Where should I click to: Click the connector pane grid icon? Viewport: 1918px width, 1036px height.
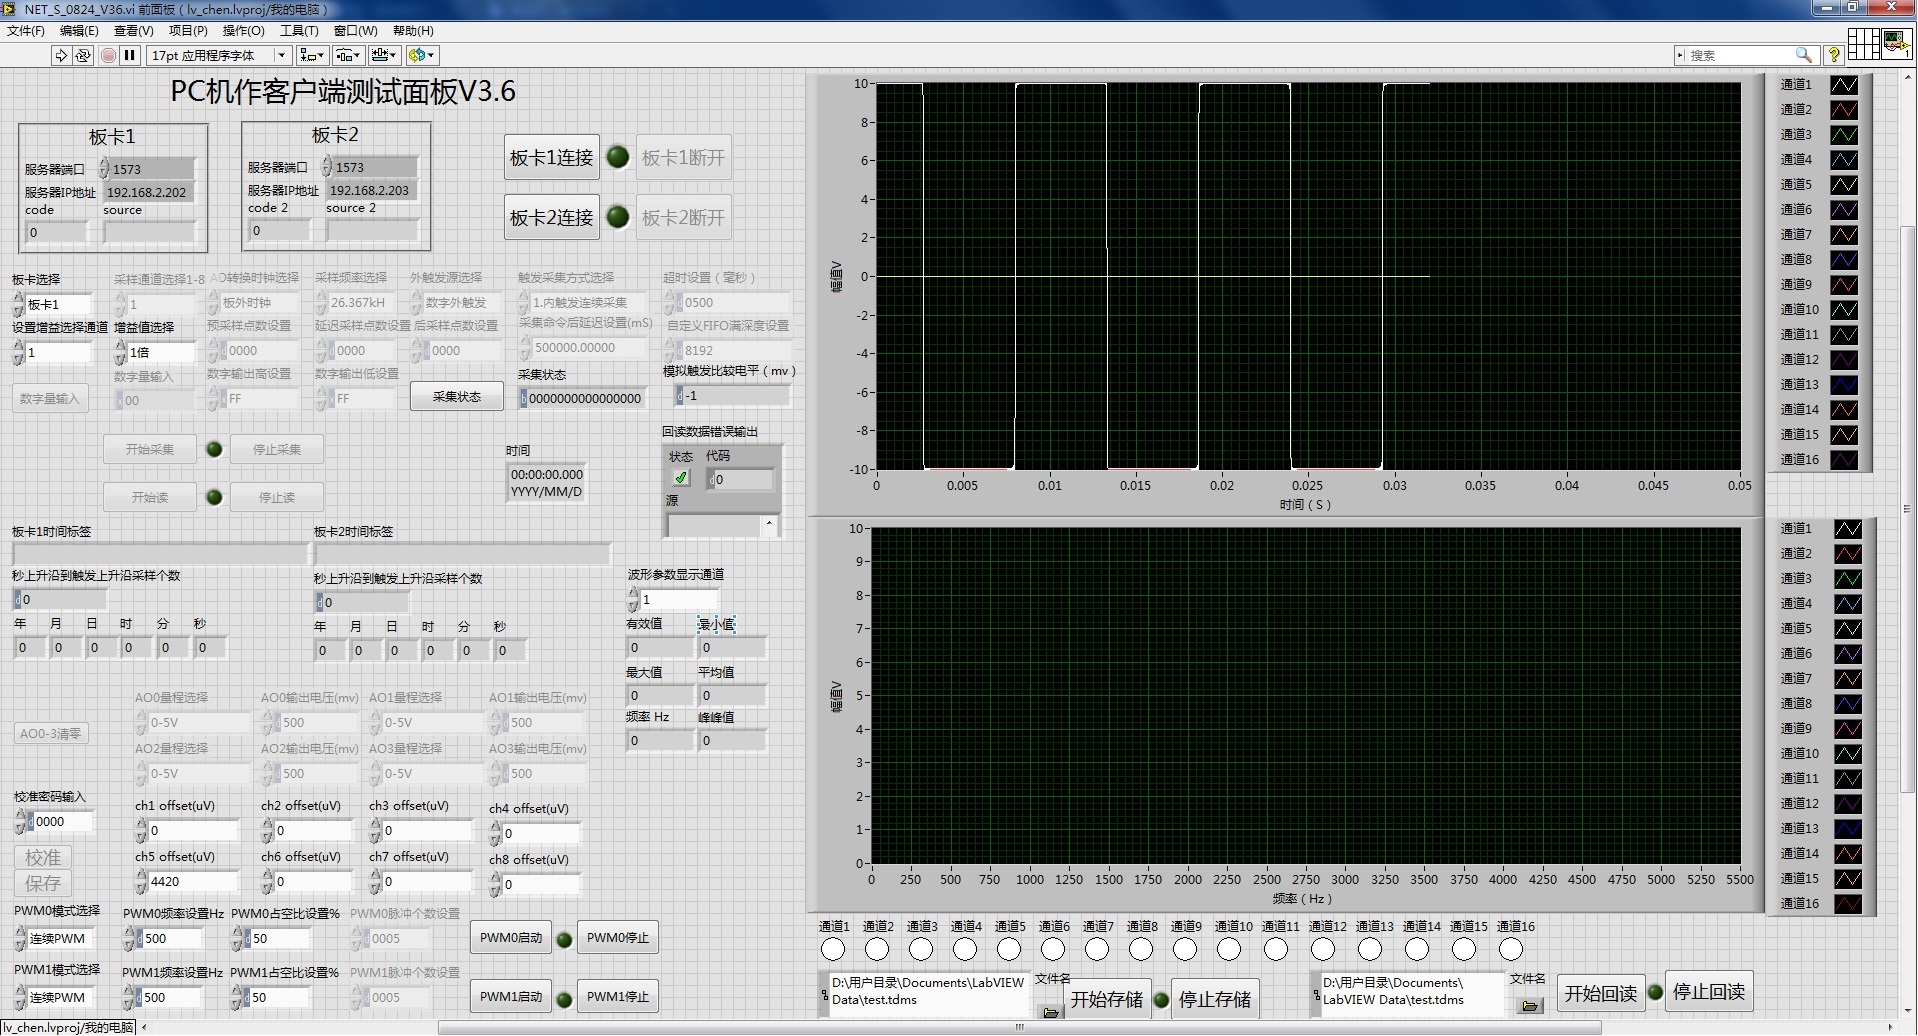point(1863,44)
